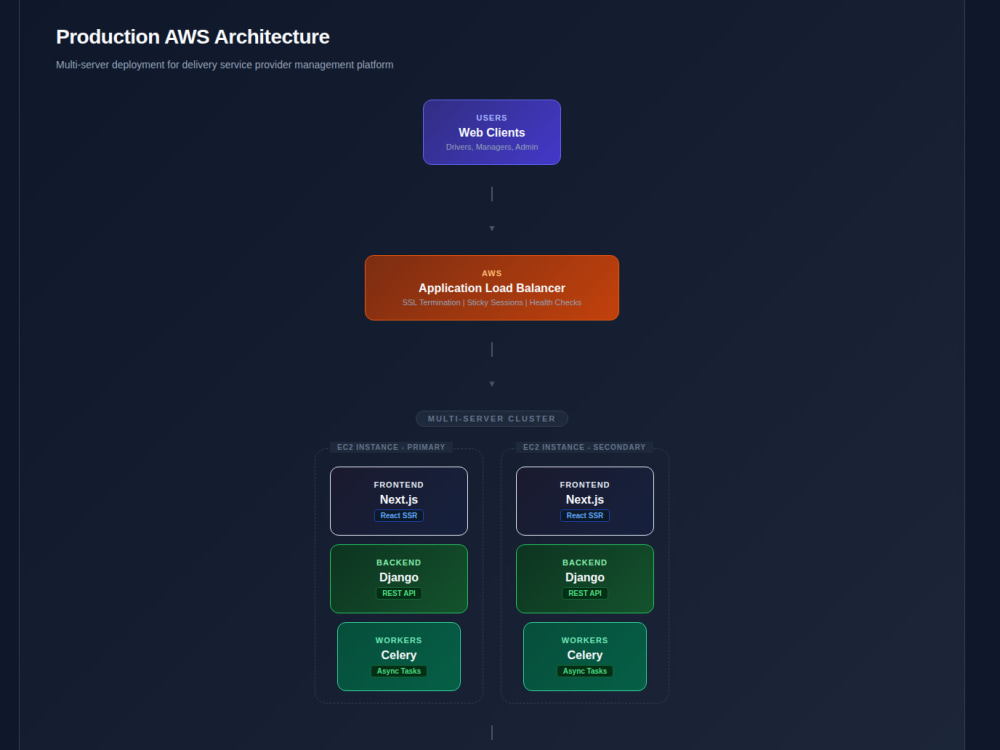Click Async Tasks badge in Secondary instance
This screenshot has width=1000, height=750.
pyautogui.click(x=585, y=671)
